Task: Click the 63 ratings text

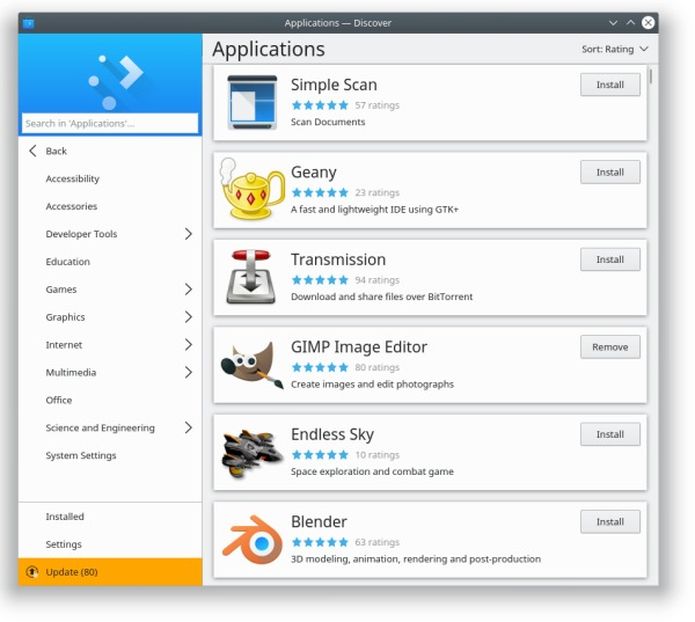Action: (377, 542)
